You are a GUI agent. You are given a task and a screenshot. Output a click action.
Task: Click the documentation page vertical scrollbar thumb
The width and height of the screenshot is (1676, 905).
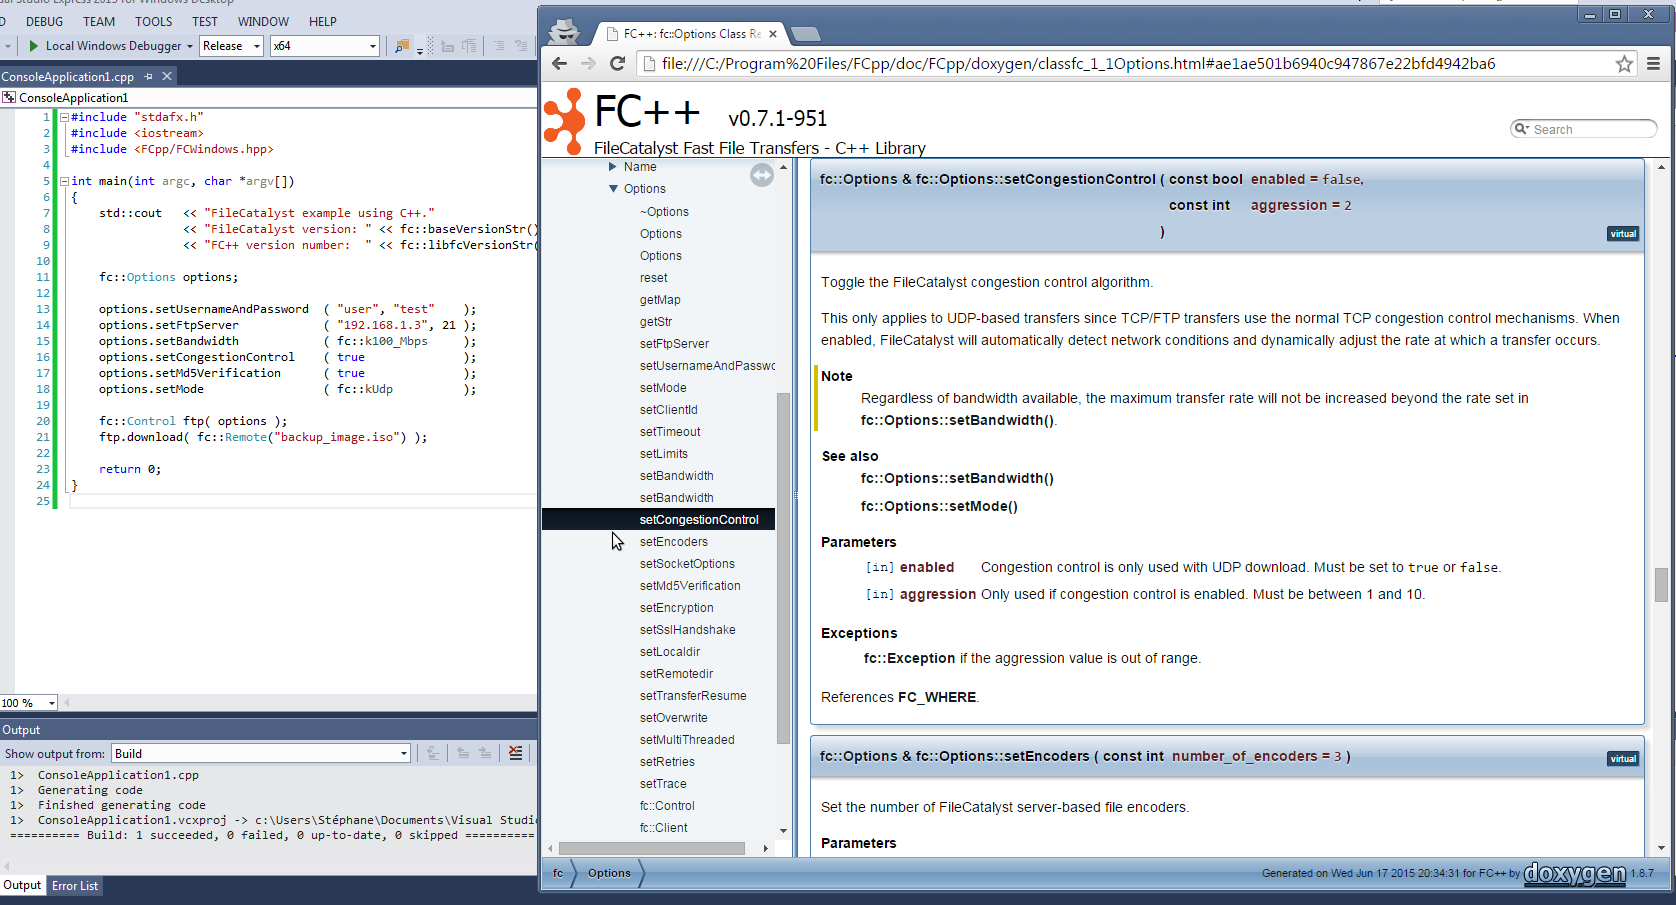[x=1661, y=584]
